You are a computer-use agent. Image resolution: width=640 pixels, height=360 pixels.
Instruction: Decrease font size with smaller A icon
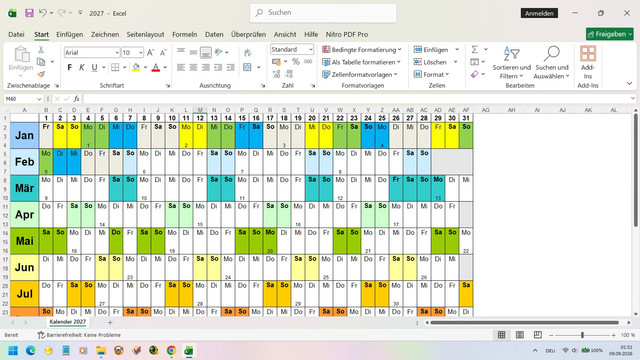[163, 53]
